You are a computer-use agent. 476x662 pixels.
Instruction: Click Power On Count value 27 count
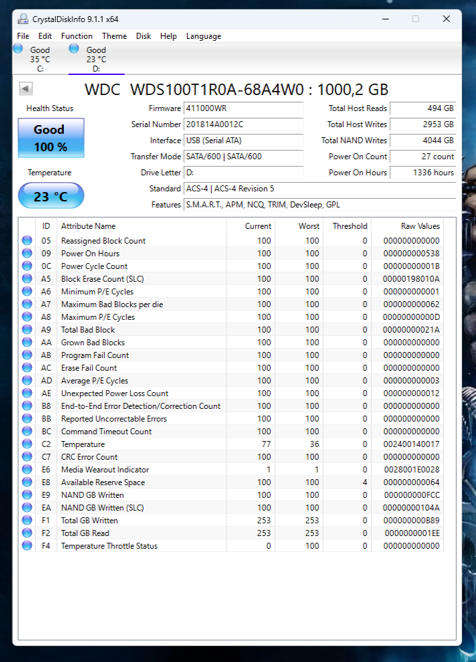click(x=423, y=157)
